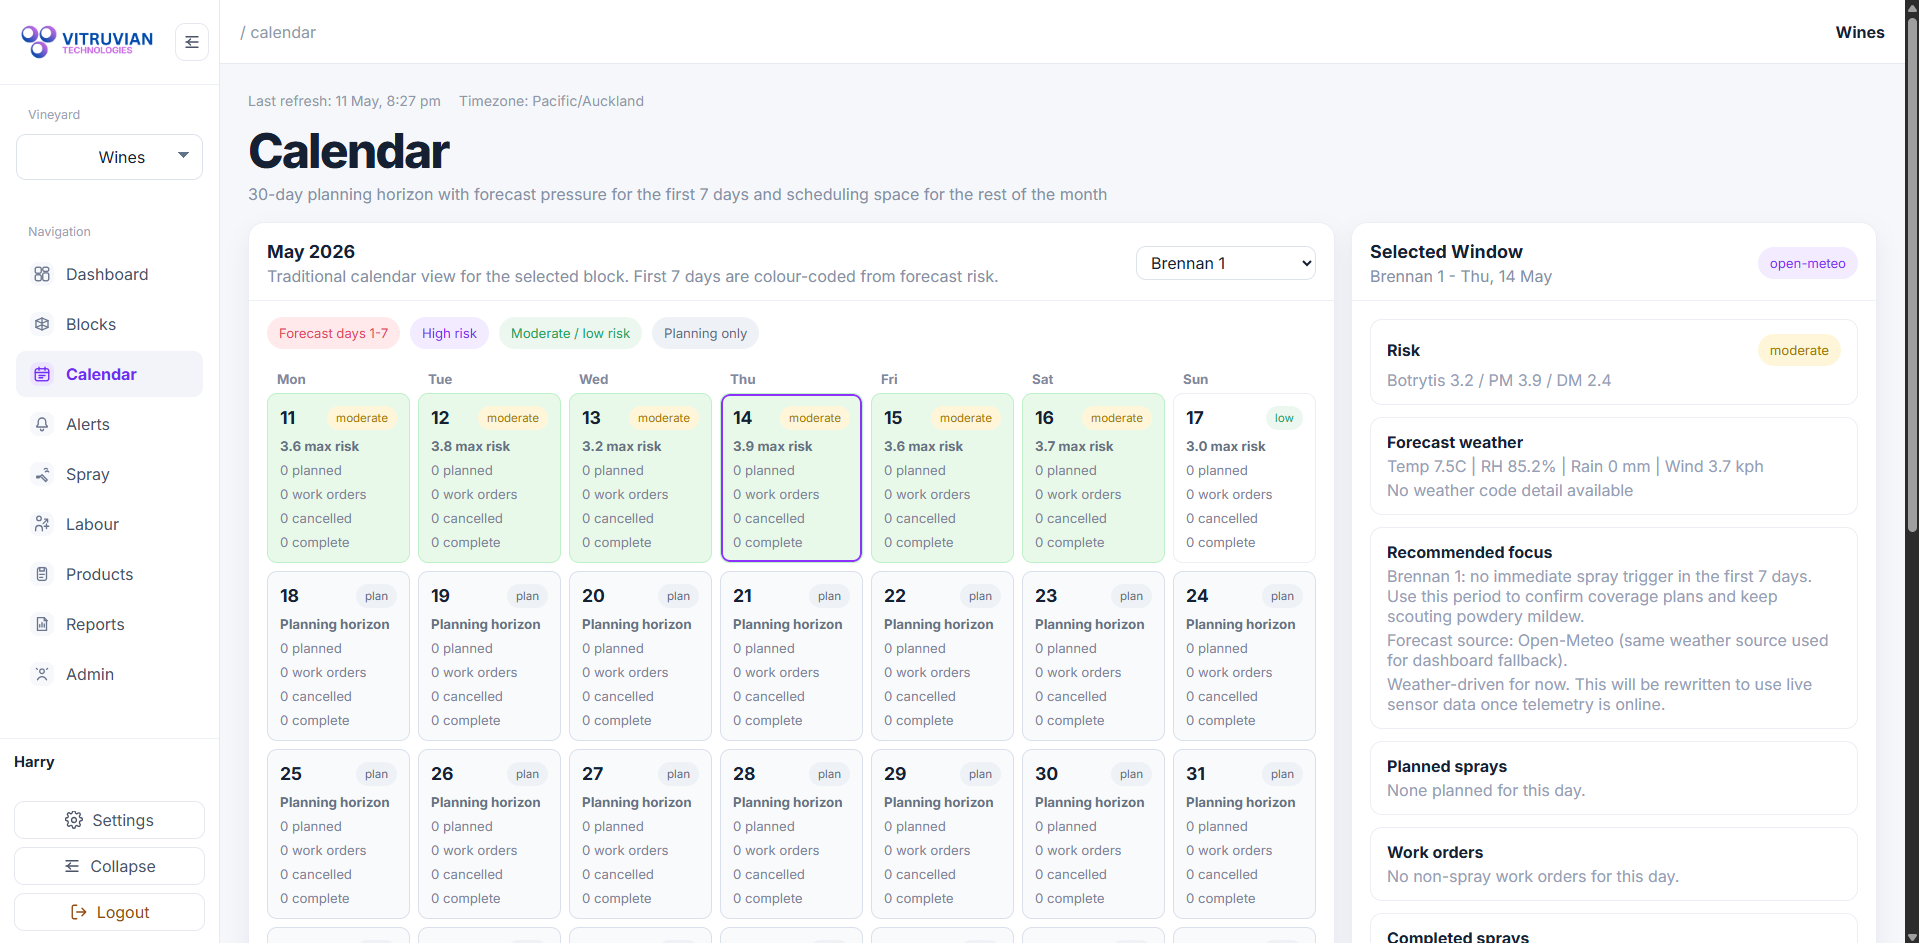1919x943 pixels.
Task: Click the Settings gear icon
Action: pos(74,820)
